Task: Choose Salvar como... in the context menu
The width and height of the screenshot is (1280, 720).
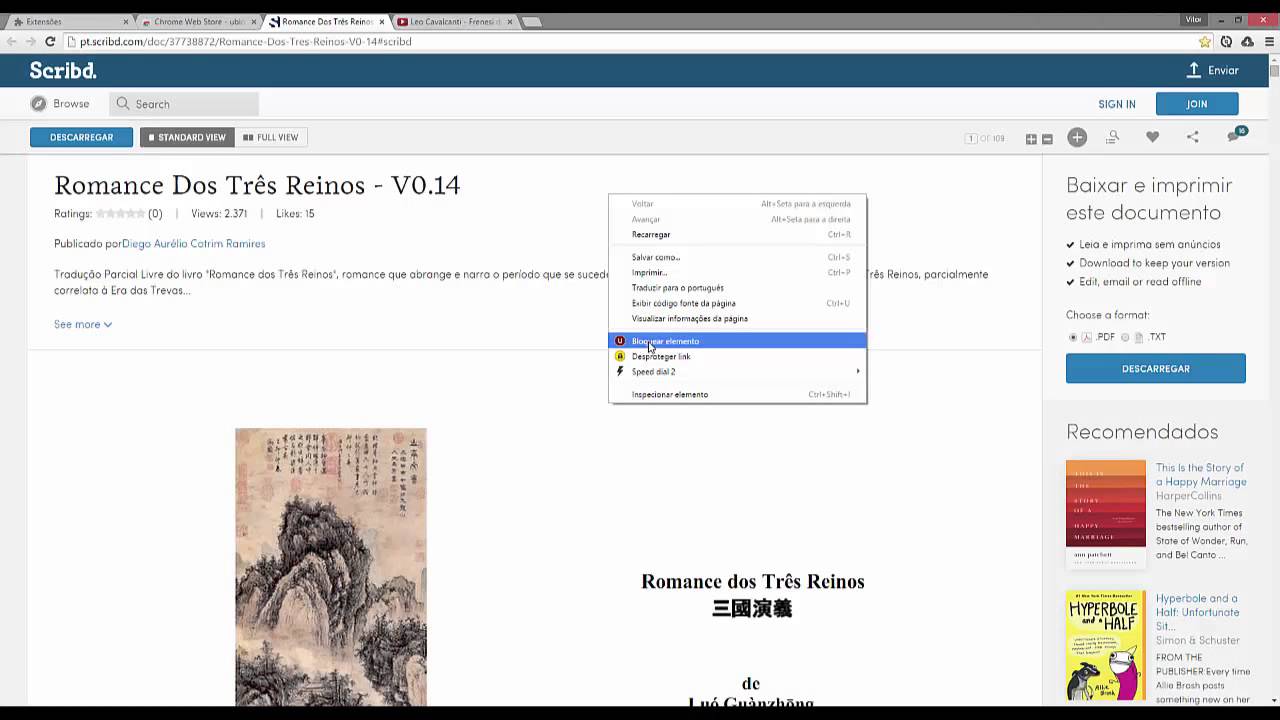Action: pyautogui.click(x=737, y=257)
